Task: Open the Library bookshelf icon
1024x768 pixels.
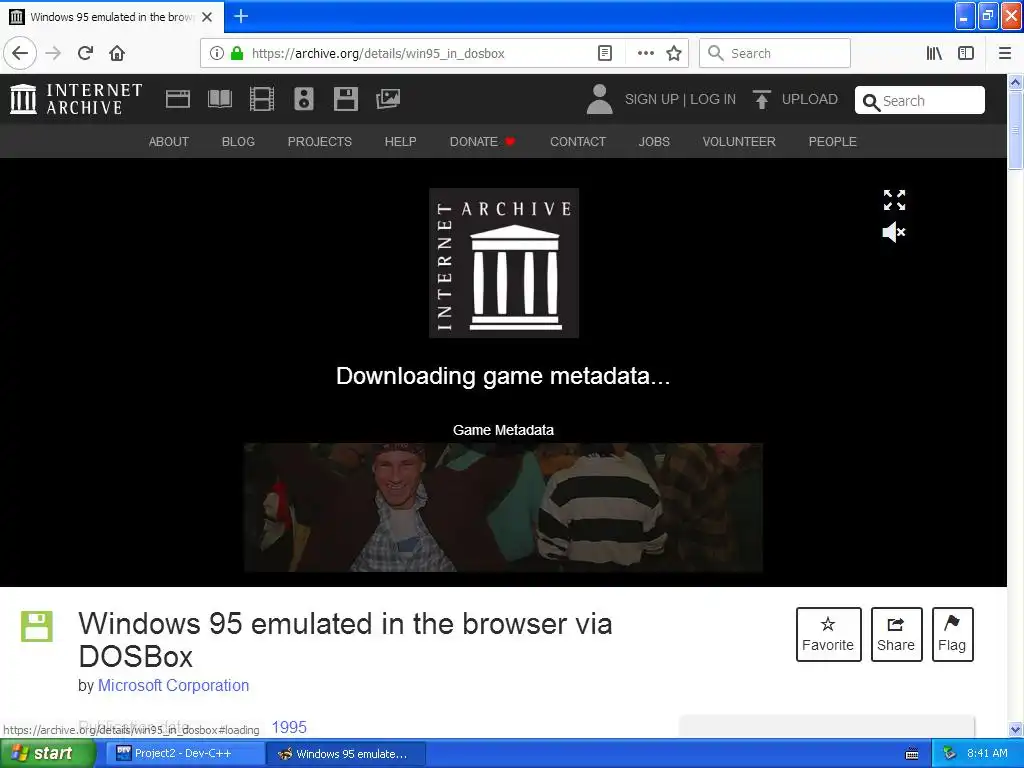Action: coord(934,53)
